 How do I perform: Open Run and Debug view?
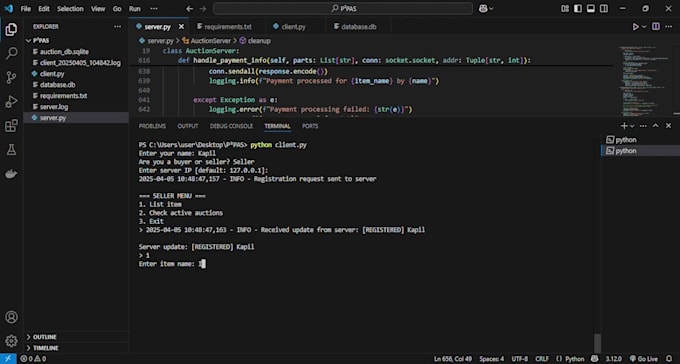(11, 102)
